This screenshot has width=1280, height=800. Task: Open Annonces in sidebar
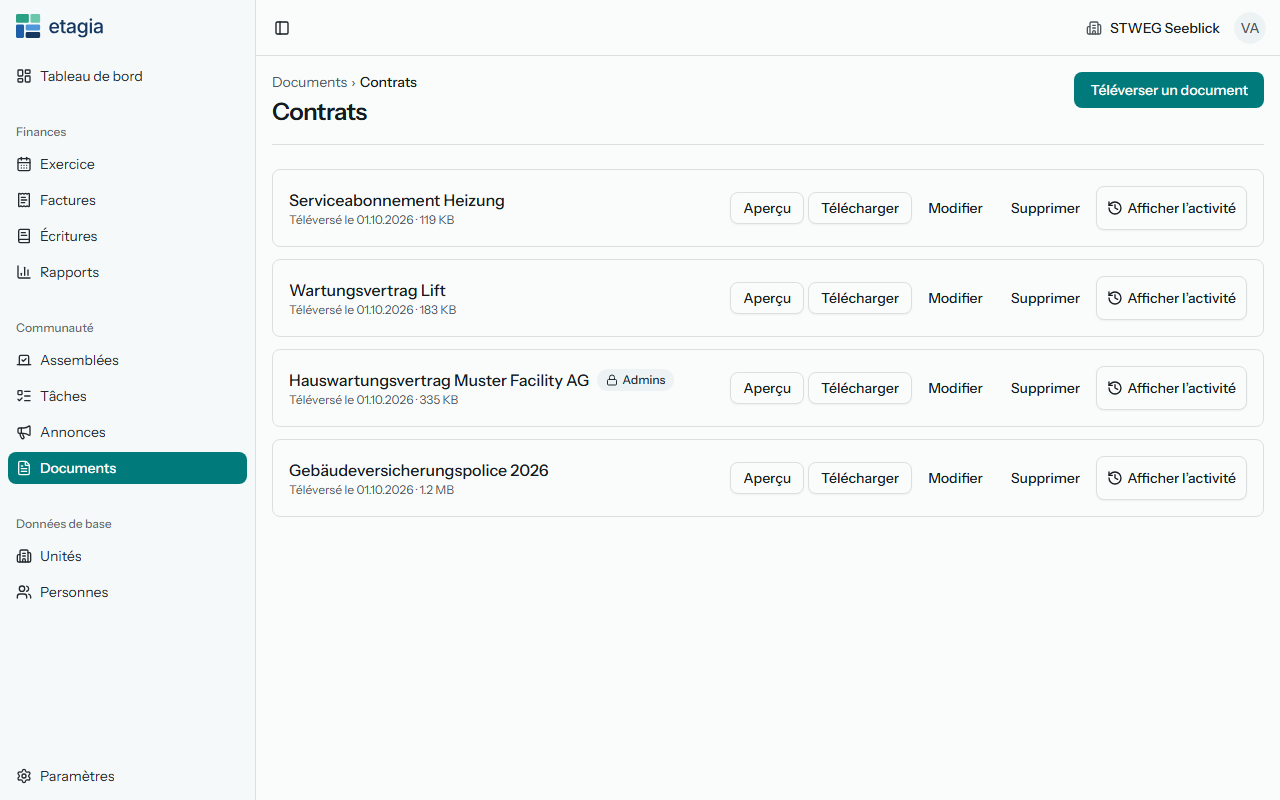pos(127,432)
